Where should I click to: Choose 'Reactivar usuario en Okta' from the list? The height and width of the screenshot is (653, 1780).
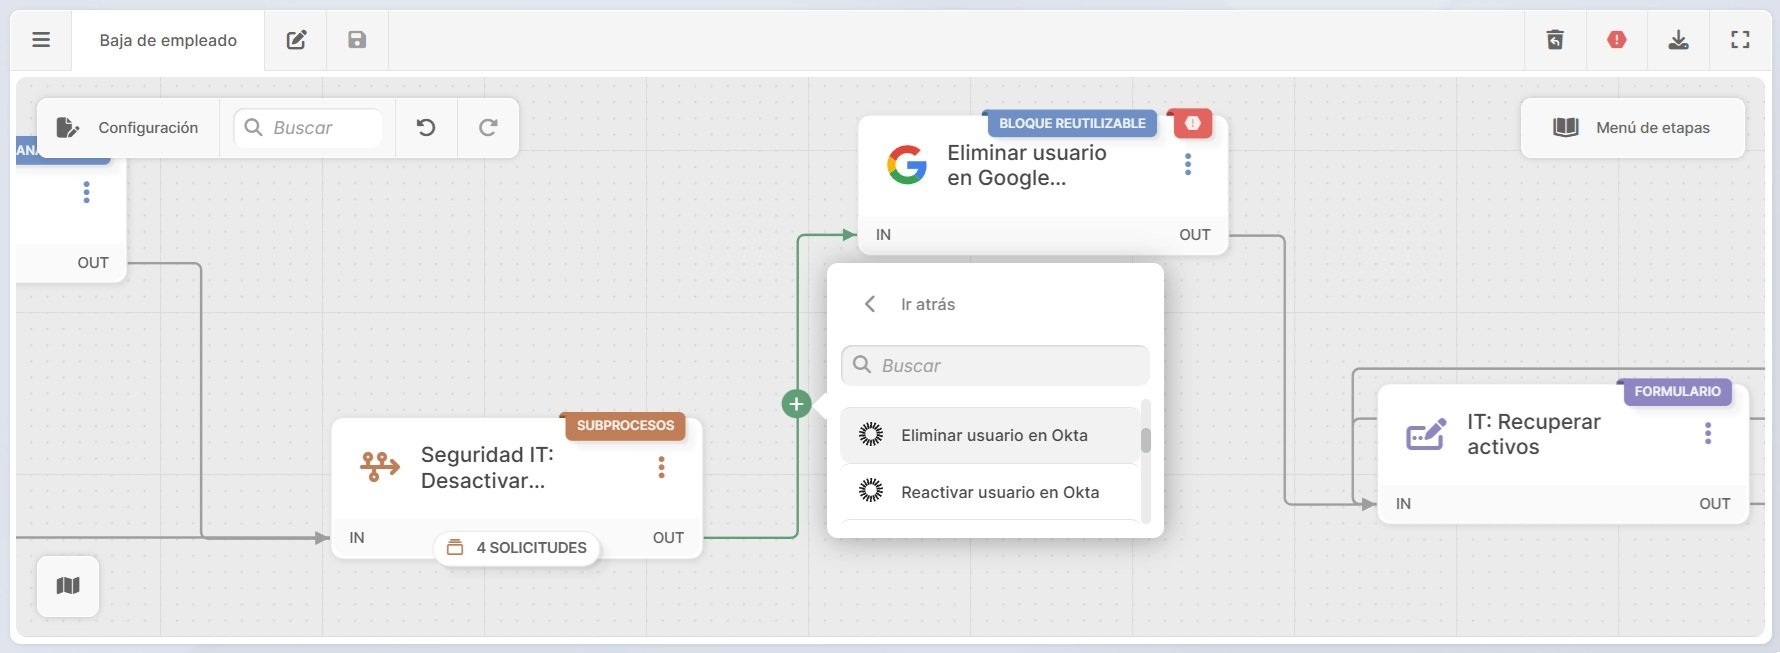coord(999,492)
